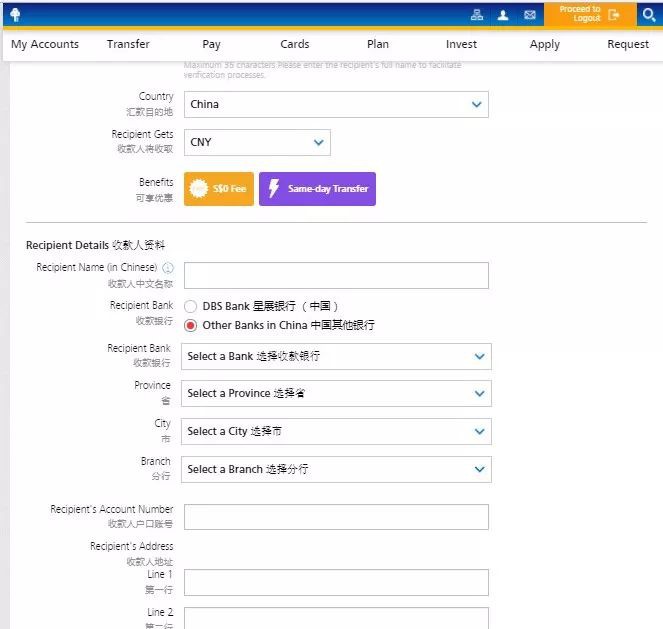Click the search magnifier icon
663x629 pixels.
pyautogui.click(x=648, y=15)
